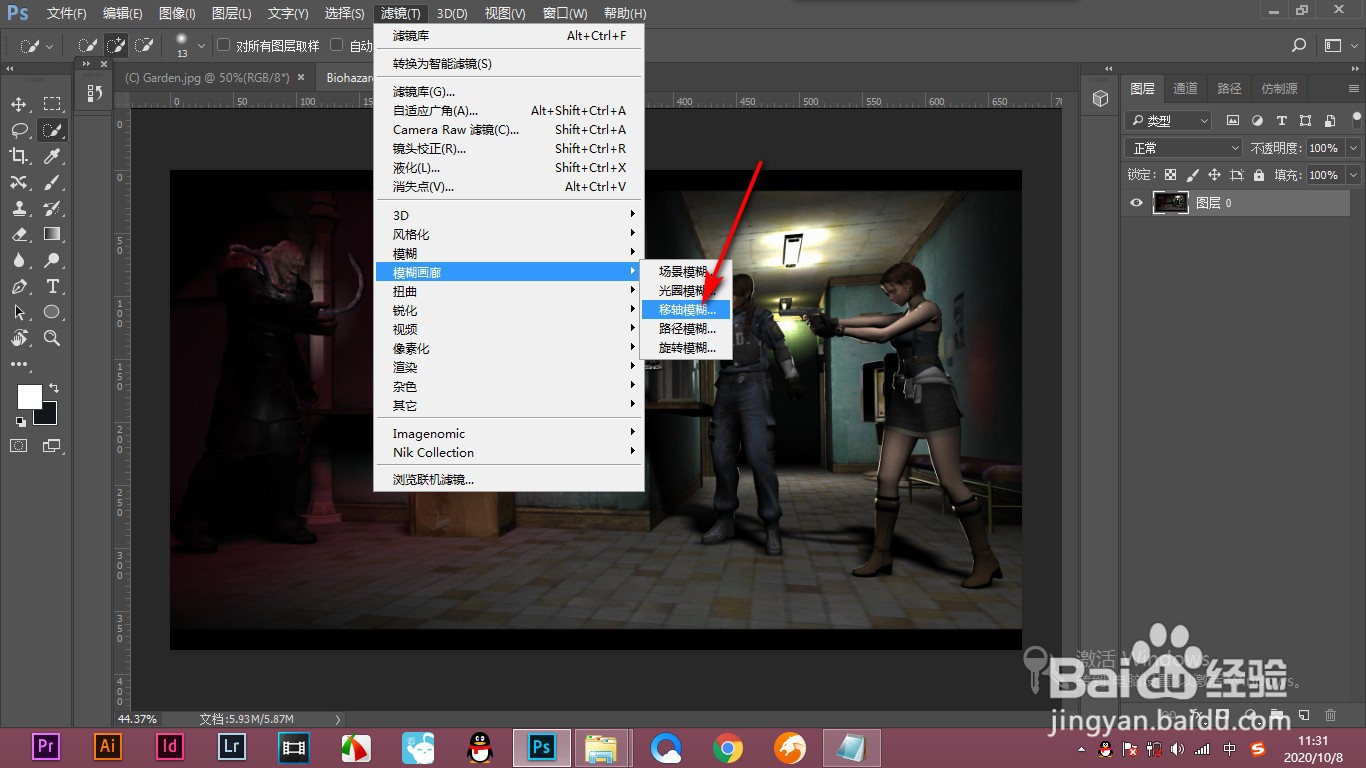The width and height of the screenshot is (1366, 768).
Task: Select the Ellipse shape tool
Action: (x=52, y=312)
